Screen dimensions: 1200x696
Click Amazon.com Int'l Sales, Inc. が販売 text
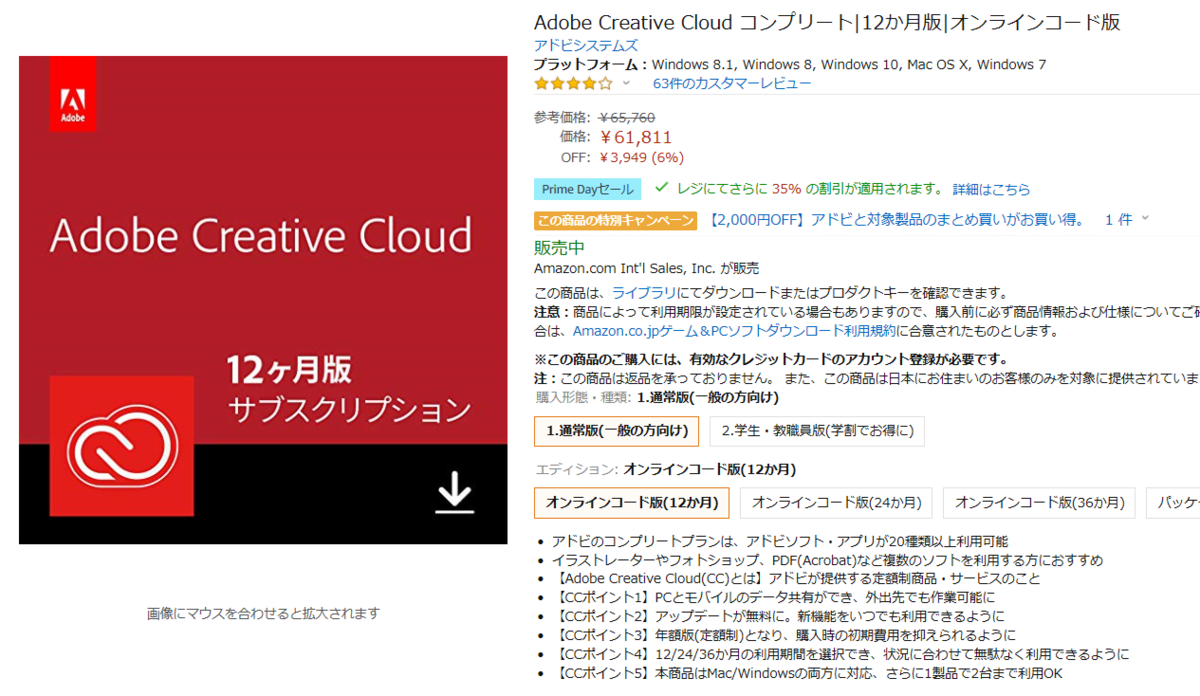(646, 268)
